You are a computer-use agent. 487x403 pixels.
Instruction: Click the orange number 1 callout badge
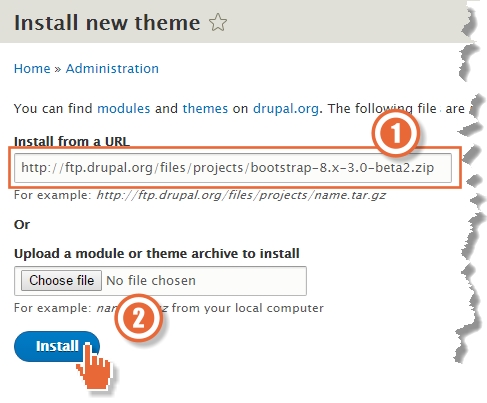[x=396, y=133]
